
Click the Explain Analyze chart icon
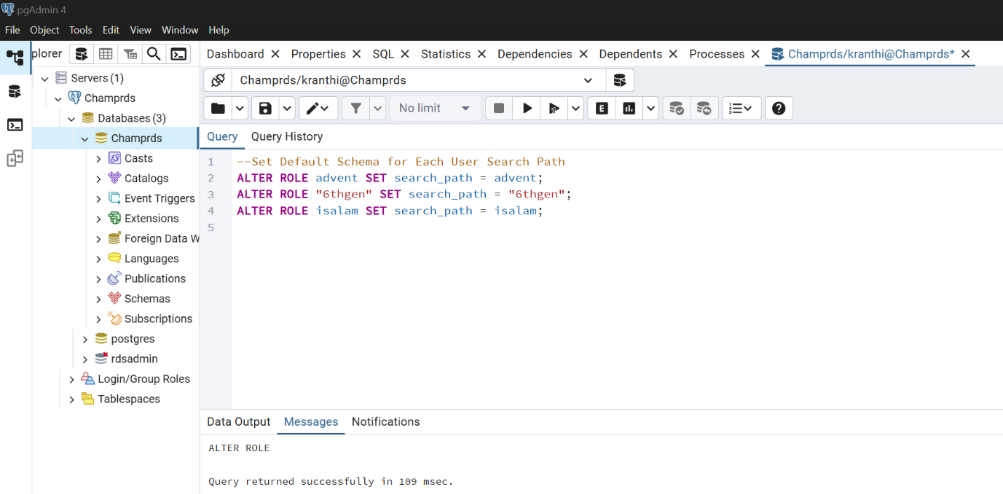point(629,108)
